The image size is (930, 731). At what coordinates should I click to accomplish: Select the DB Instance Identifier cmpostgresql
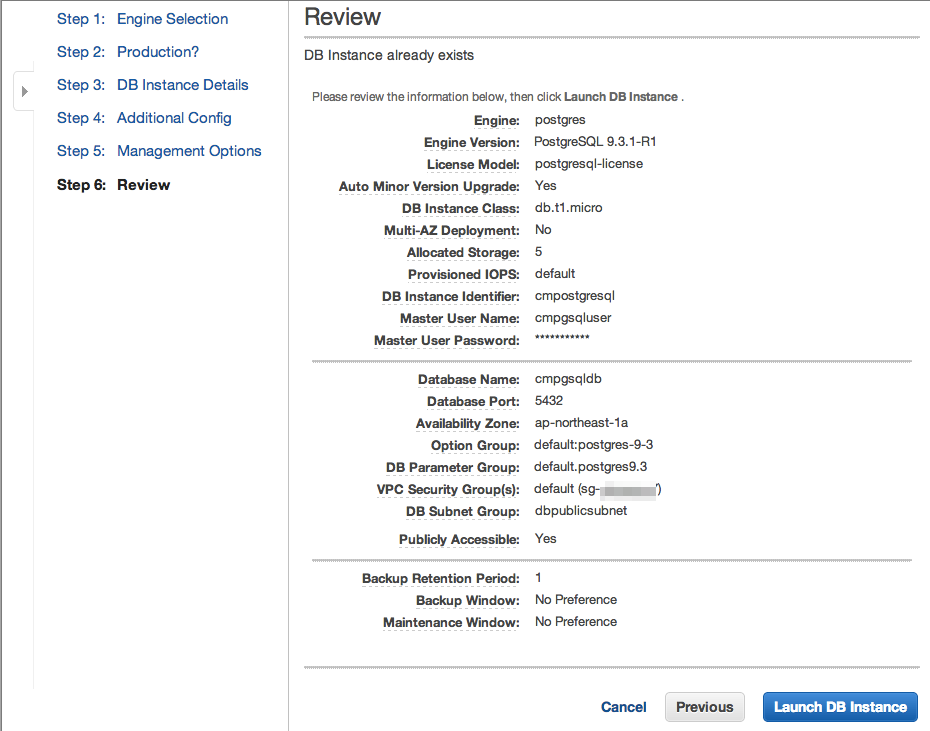[x=574, y=295]
